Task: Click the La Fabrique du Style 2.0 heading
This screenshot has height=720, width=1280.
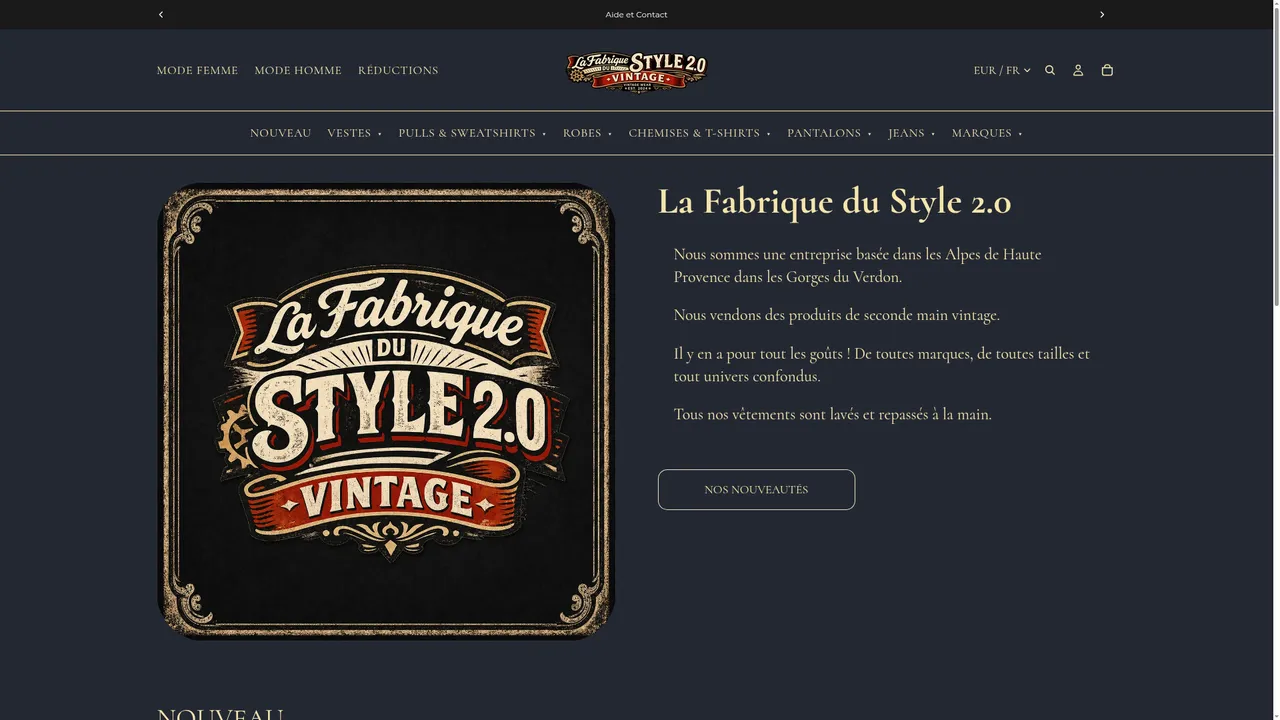Action: point(835,201)
